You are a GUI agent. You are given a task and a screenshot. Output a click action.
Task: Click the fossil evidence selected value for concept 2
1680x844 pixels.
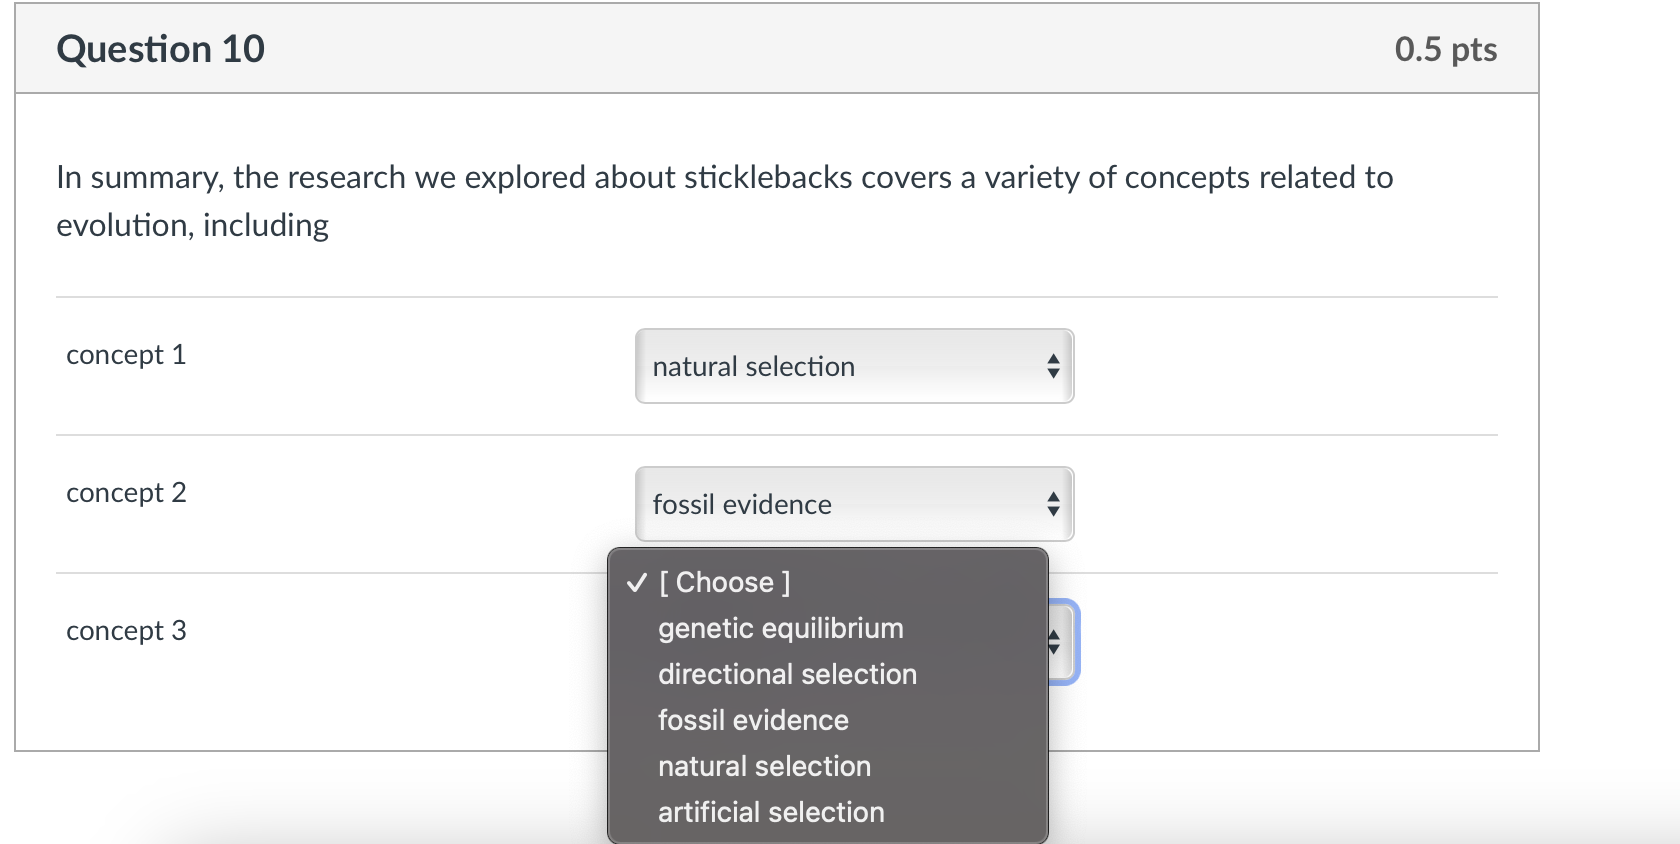click(x=742, y=505)
